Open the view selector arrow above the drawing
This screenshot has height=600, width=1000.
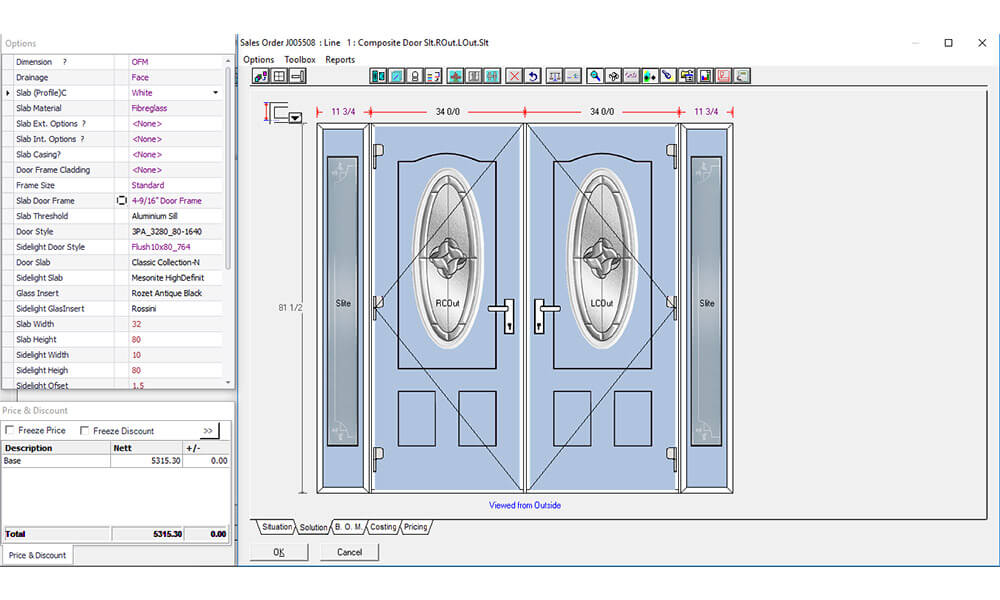(295, 117)
